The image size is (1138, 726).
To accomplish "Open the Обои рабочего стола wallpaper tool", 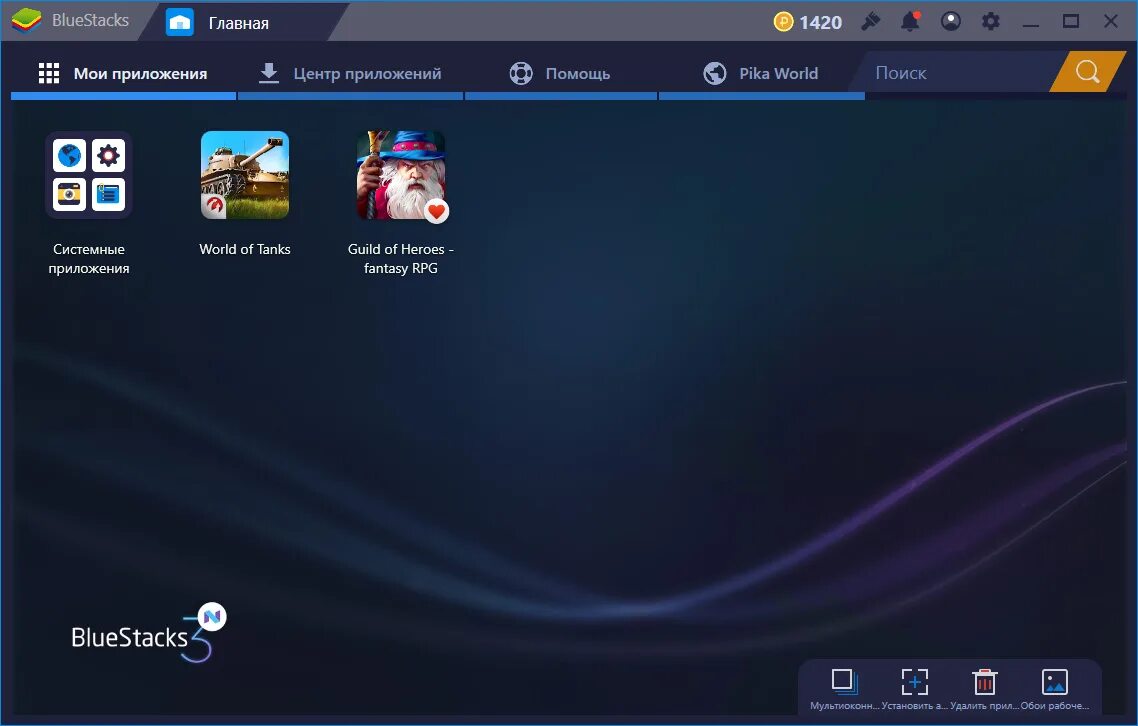I will (x=1056, y=683).
